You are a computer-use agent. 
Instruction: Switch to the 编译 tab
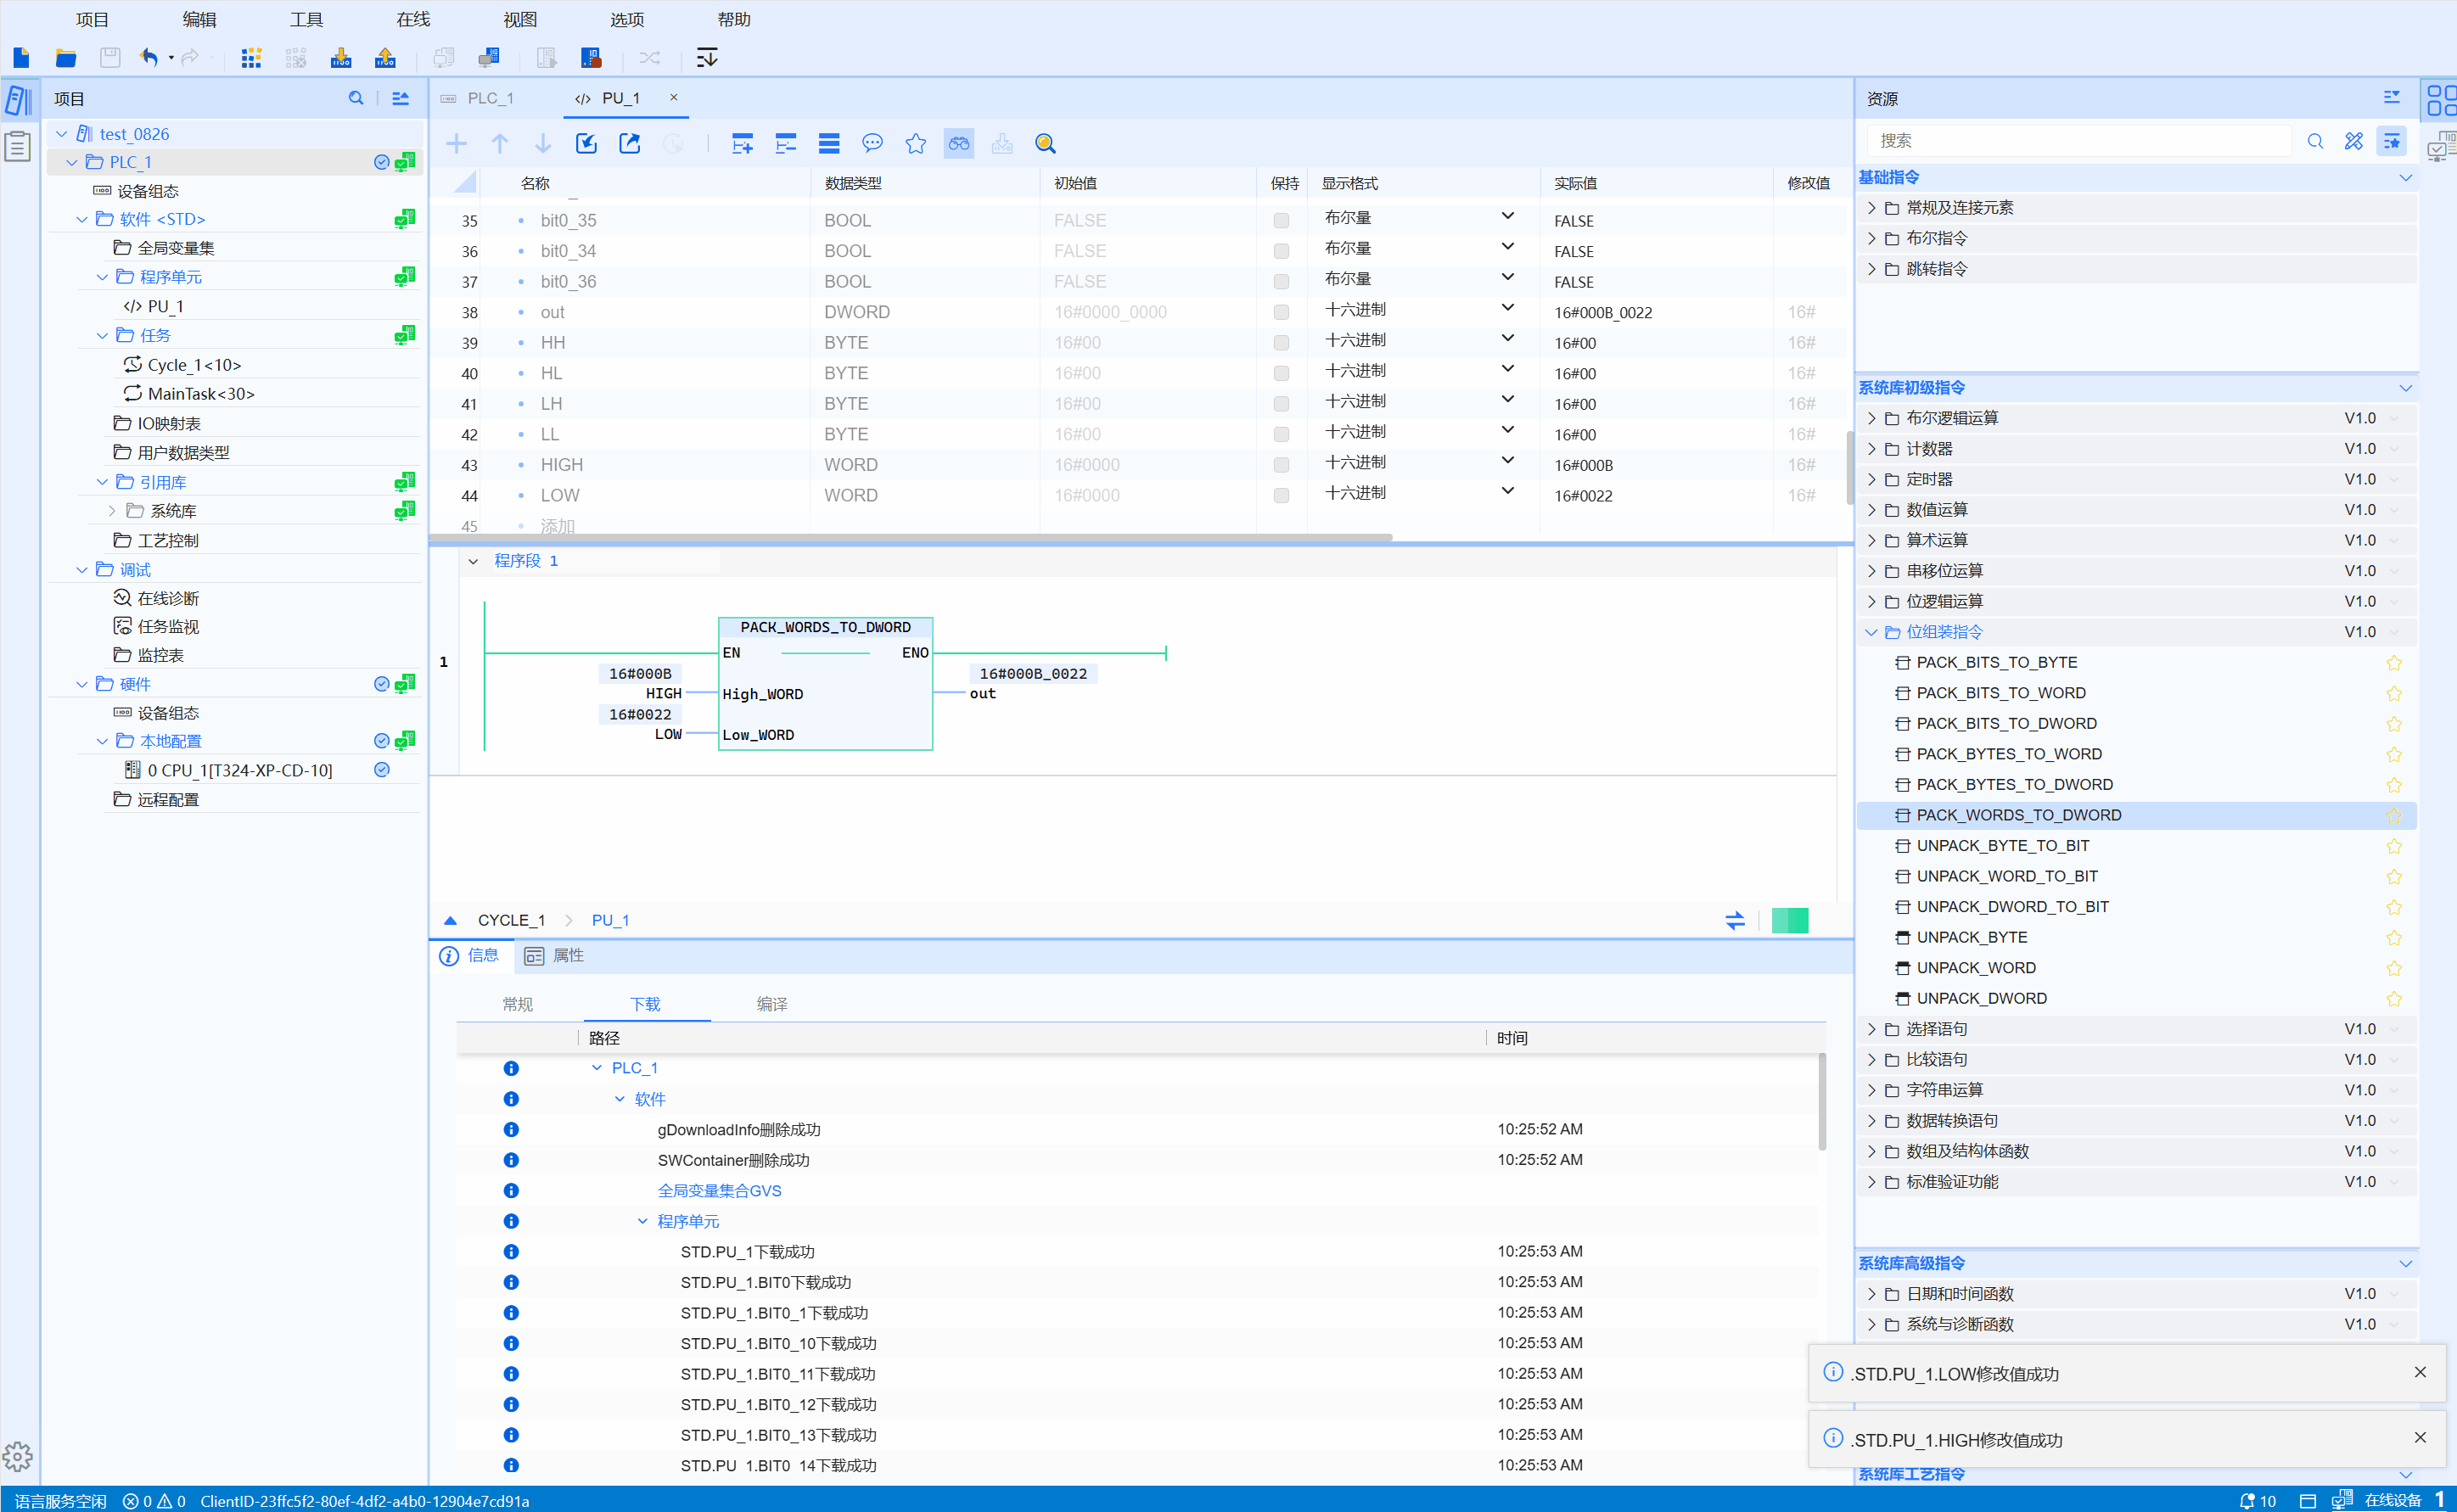[771, 1004]
